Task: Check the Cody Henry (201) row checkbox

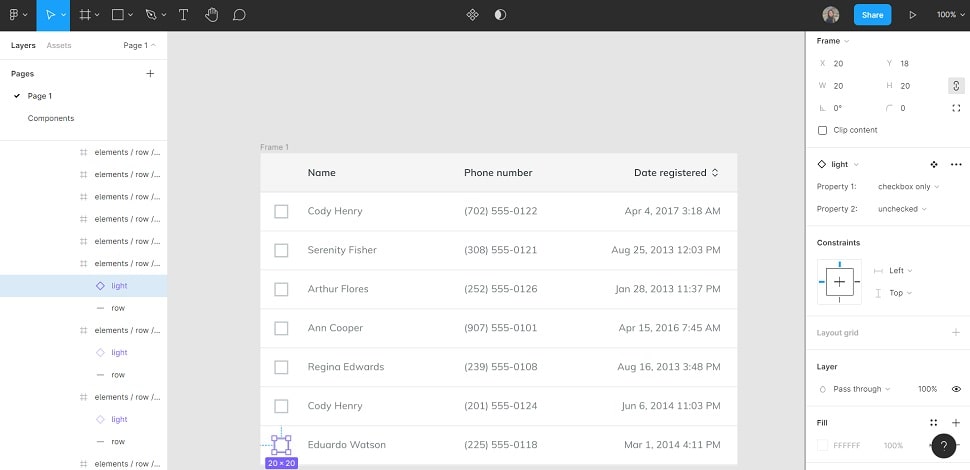Action: click(281, 406)
